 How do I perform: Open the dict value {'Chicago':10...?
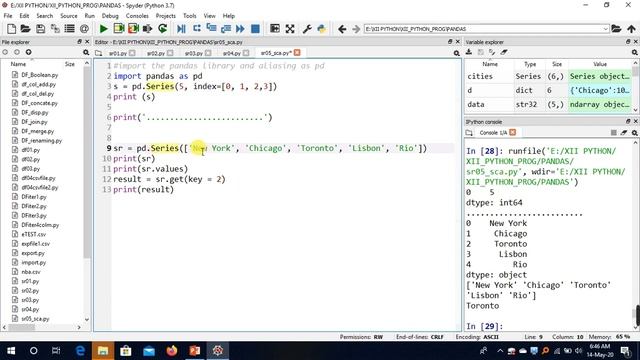600,90
